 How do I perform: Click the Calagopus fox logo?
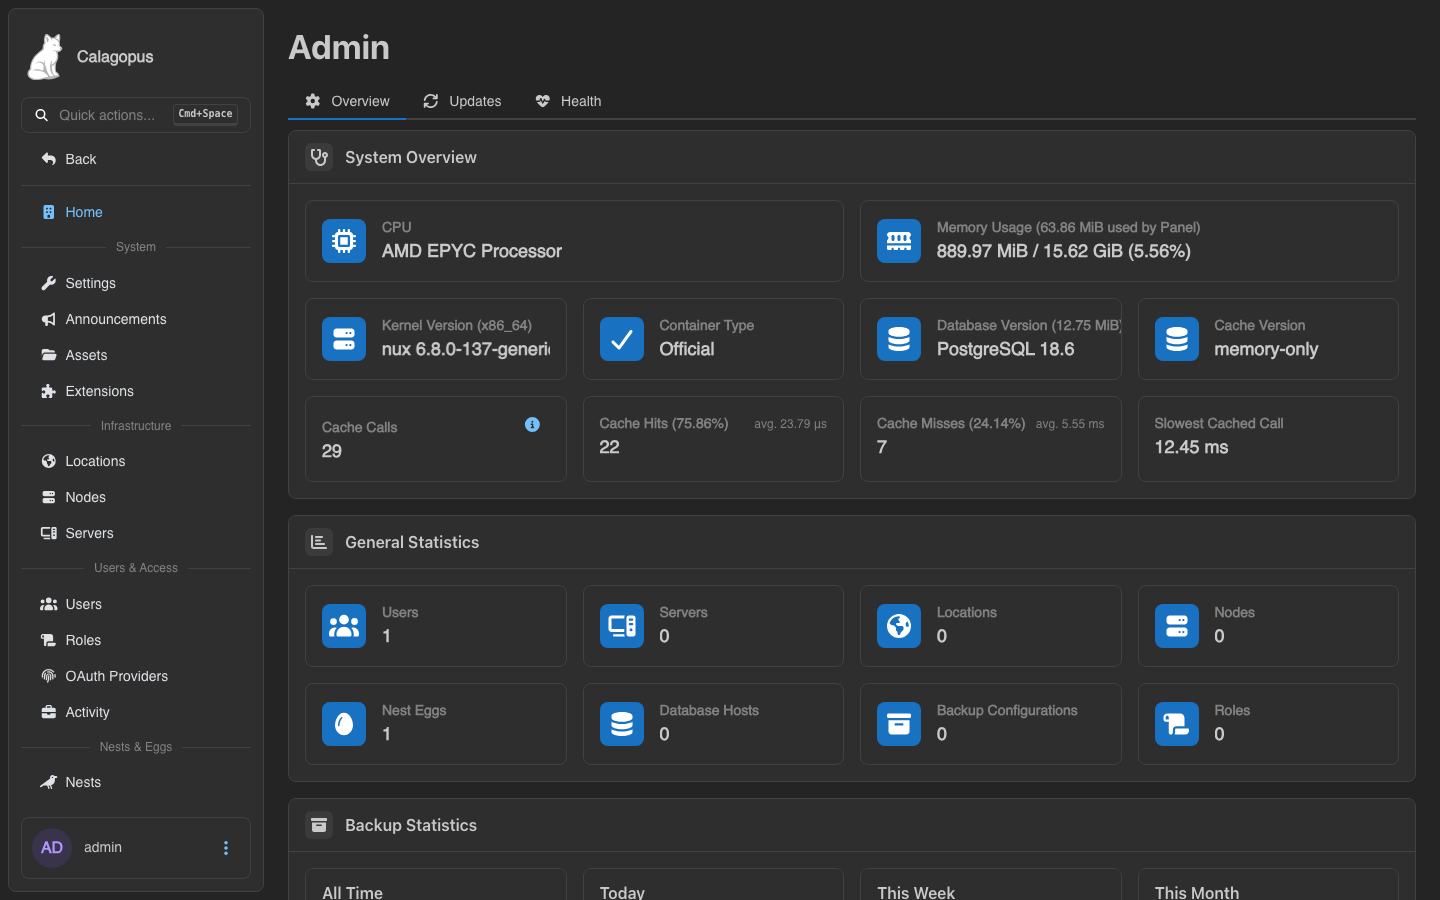45,57
